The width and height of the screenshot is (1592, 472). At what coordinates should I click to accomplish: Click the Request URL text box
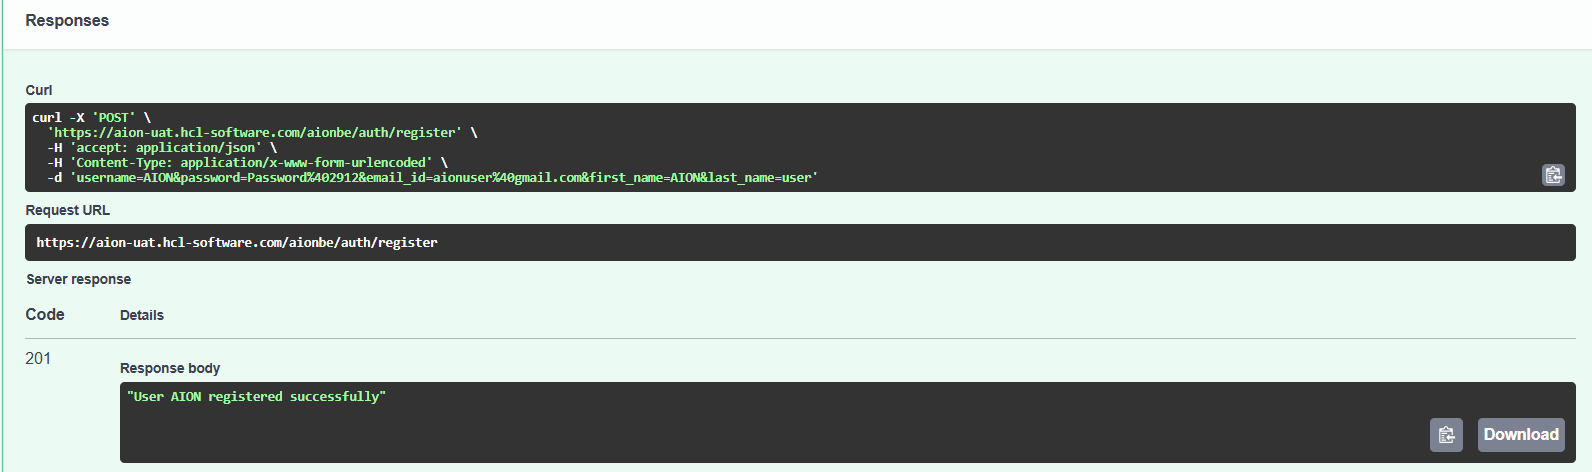tap(800, 242)
